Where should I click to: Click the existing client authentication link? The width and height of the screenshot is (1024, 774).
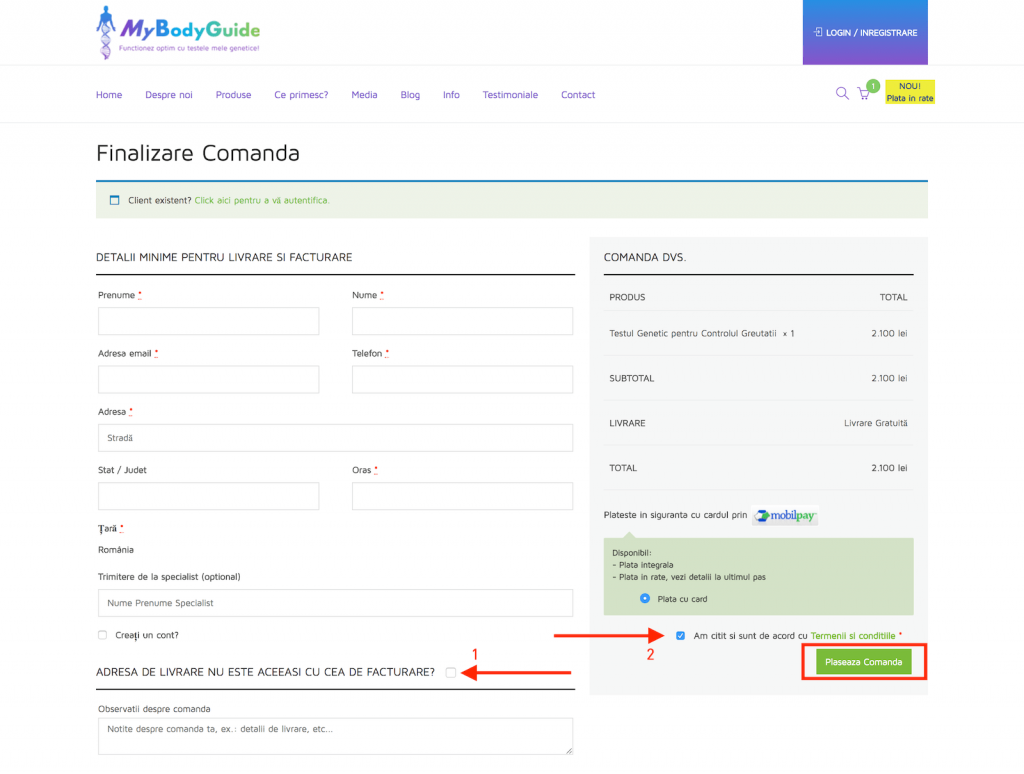[x=261, y=200]
